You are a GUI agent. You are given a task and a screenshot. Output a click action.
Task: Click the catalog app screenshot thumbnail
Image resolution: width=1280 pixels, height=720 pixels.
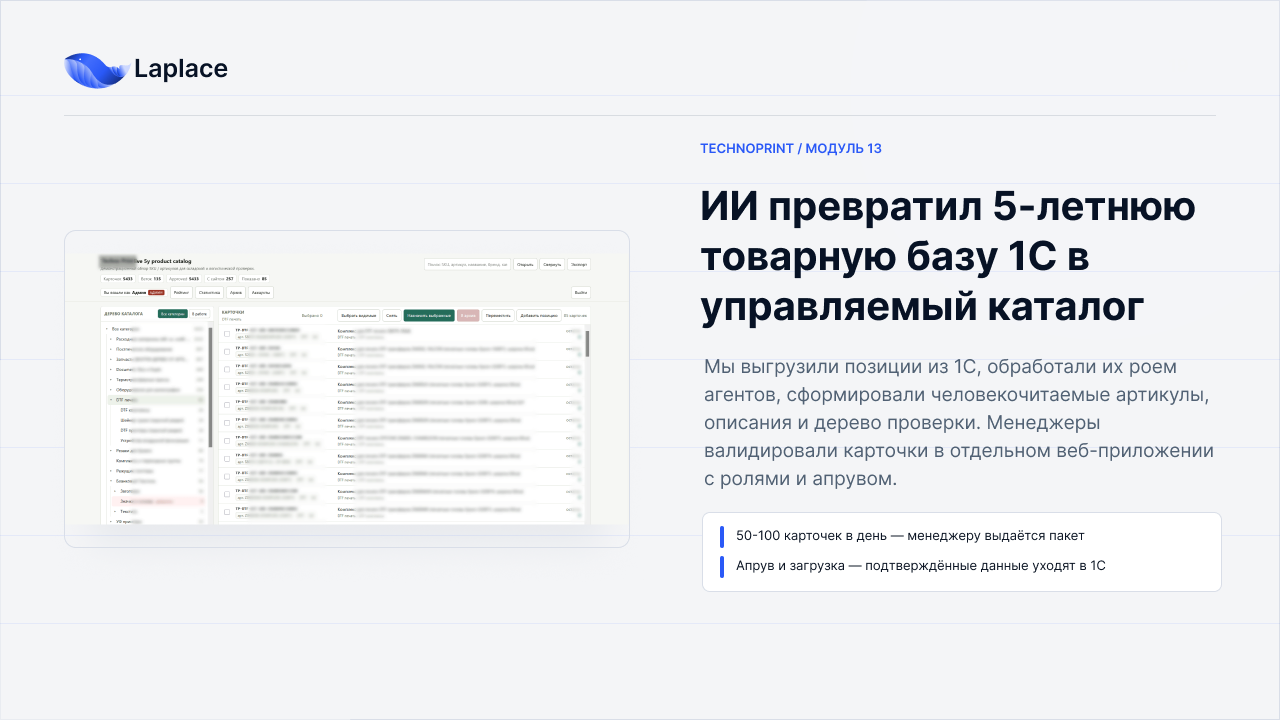coord(347,389)
